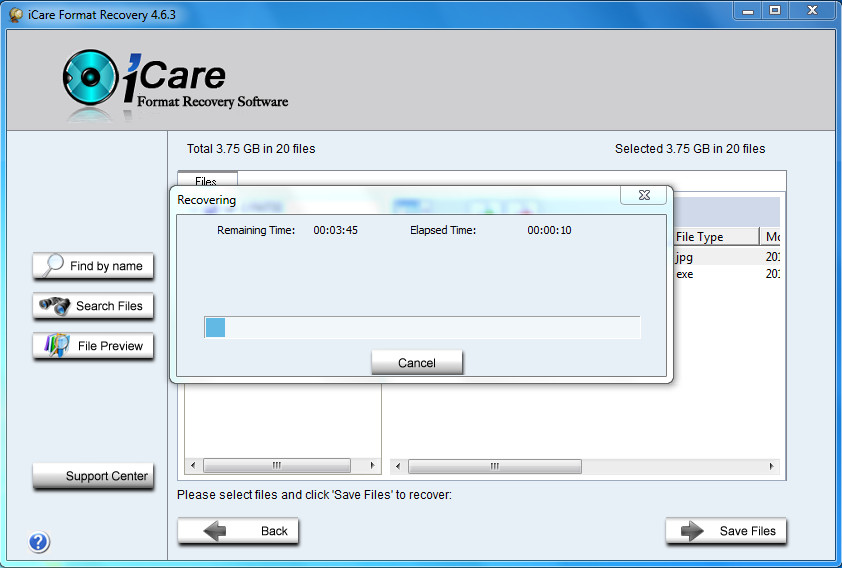Screen dimensions: 842x568
Task: Click the file list horizontal scrollbar thumb
Action: [x=495, y=466]
